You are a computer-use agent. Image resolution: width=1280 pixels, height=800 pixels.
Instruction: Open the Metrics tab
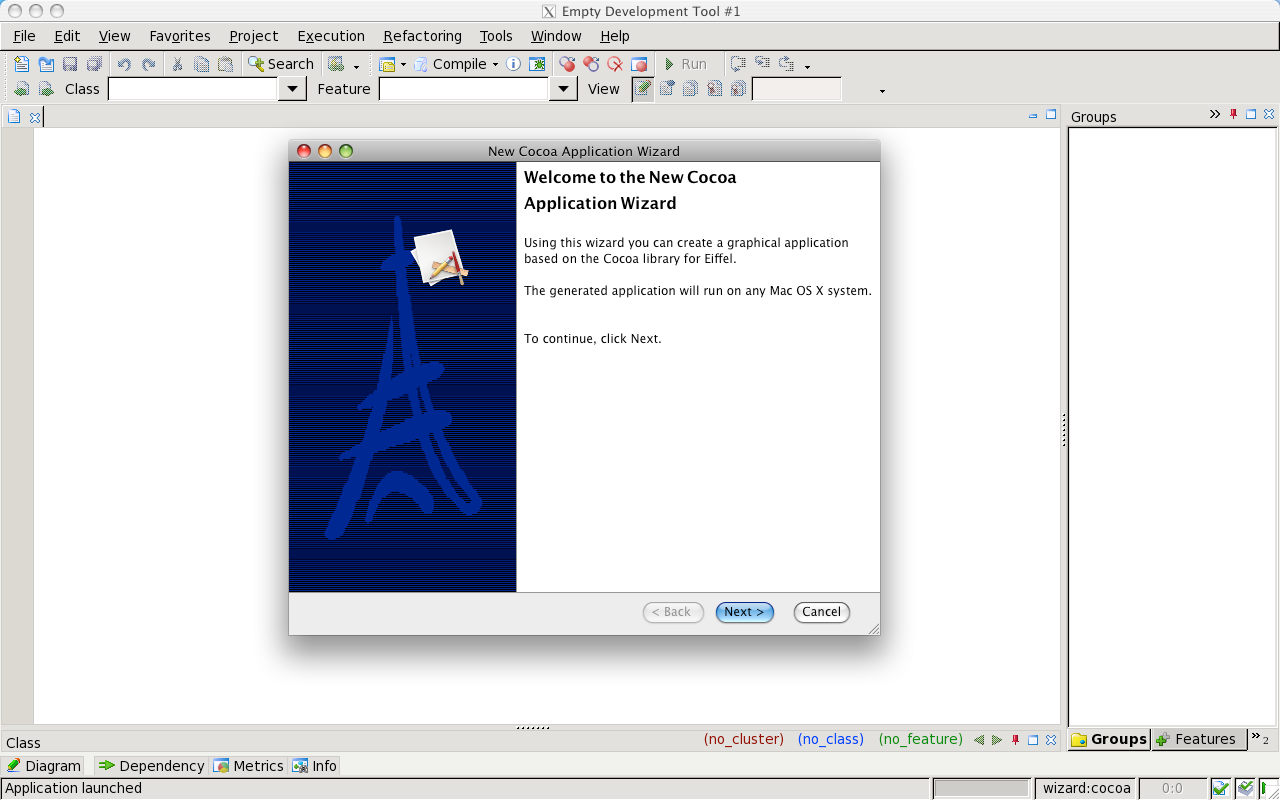(x=249, y=766)
